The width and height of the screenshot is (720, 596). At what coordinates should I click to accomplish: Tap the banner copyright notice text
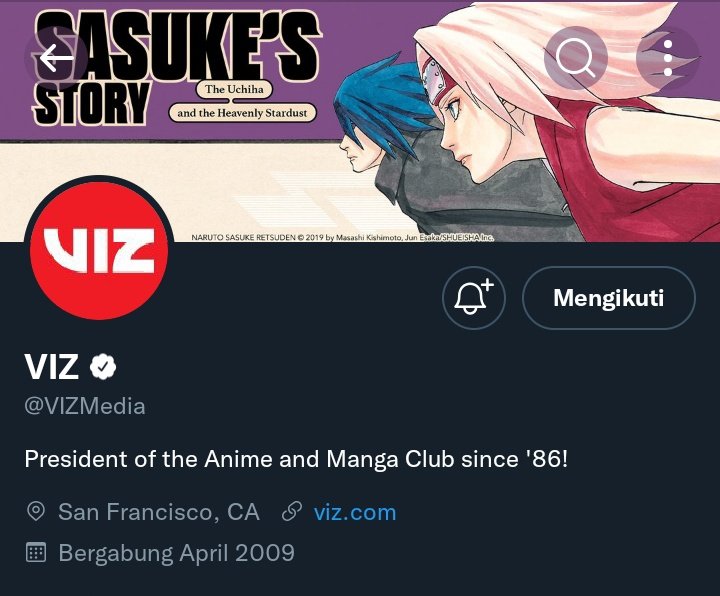tap(343, 237)
